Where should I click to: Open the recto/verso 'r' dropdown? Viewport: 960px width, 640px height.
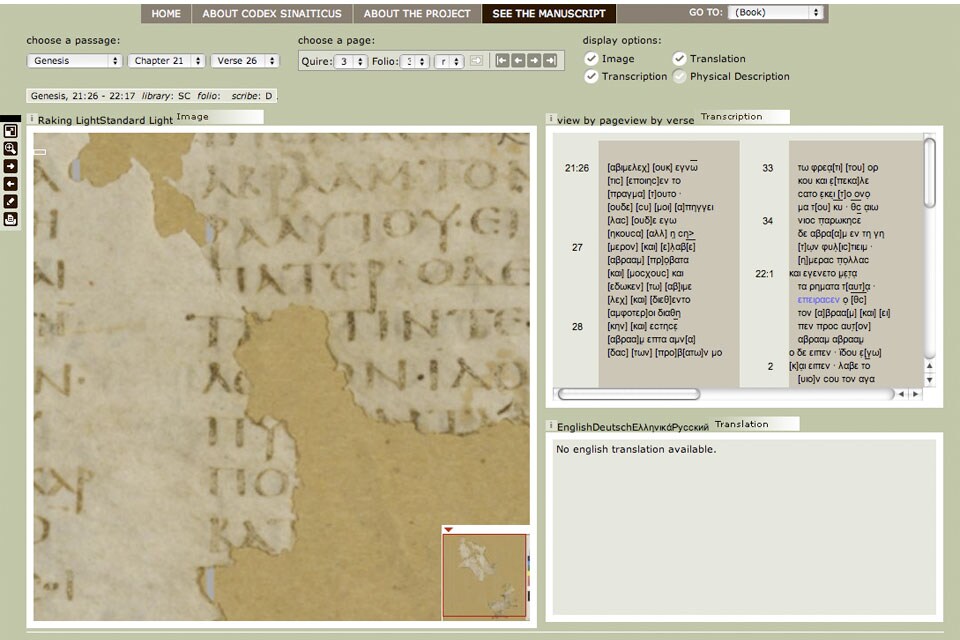click(448, 61)
